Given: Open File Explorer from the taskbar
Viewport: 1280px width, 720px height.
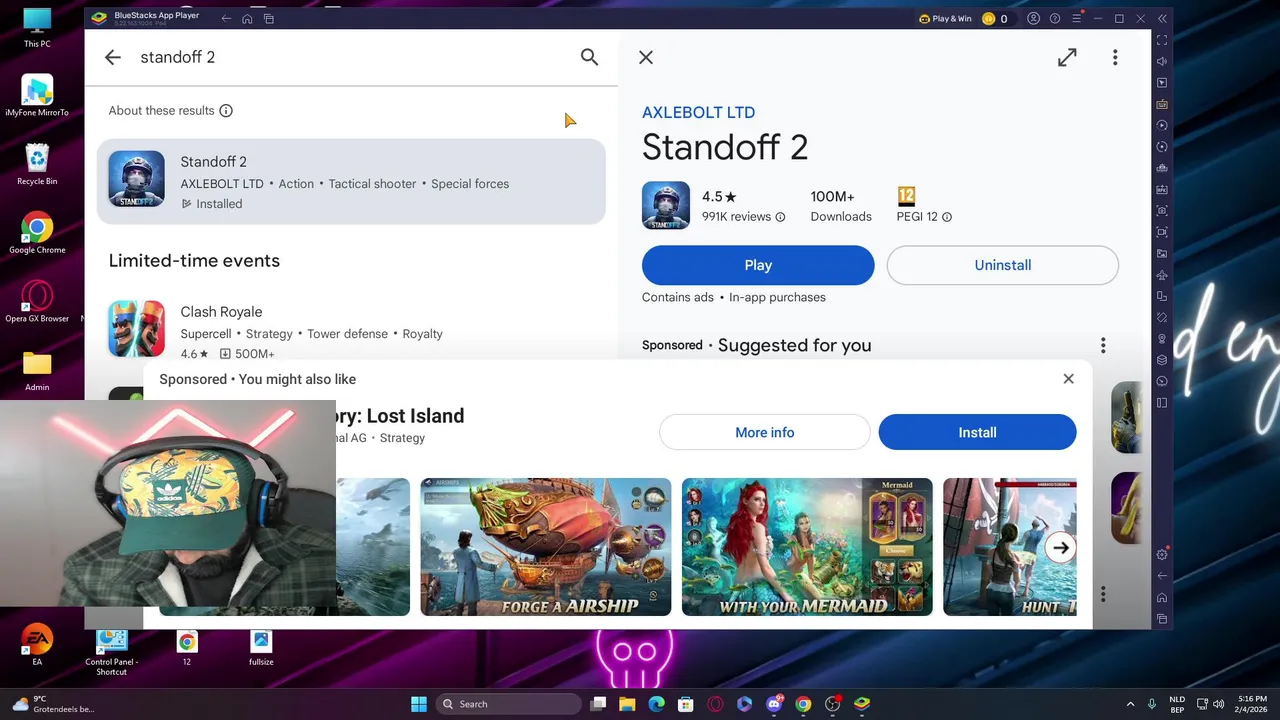Looking at the screenshot, I should 627,704.
